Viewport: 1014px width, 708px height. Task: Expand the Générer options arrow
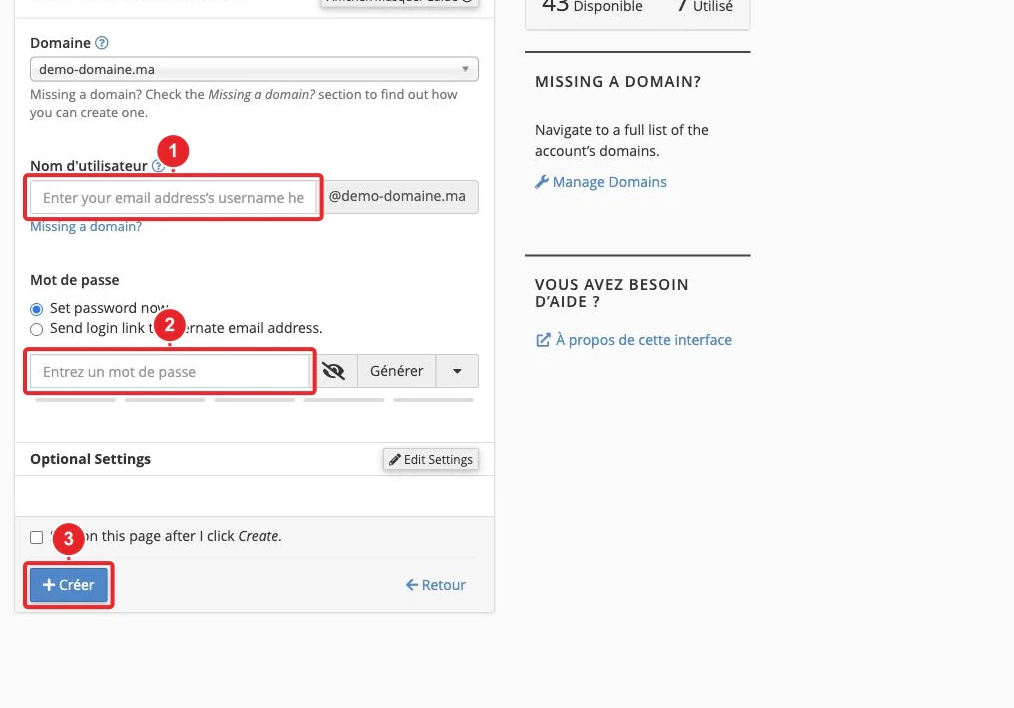coord(457,371)
